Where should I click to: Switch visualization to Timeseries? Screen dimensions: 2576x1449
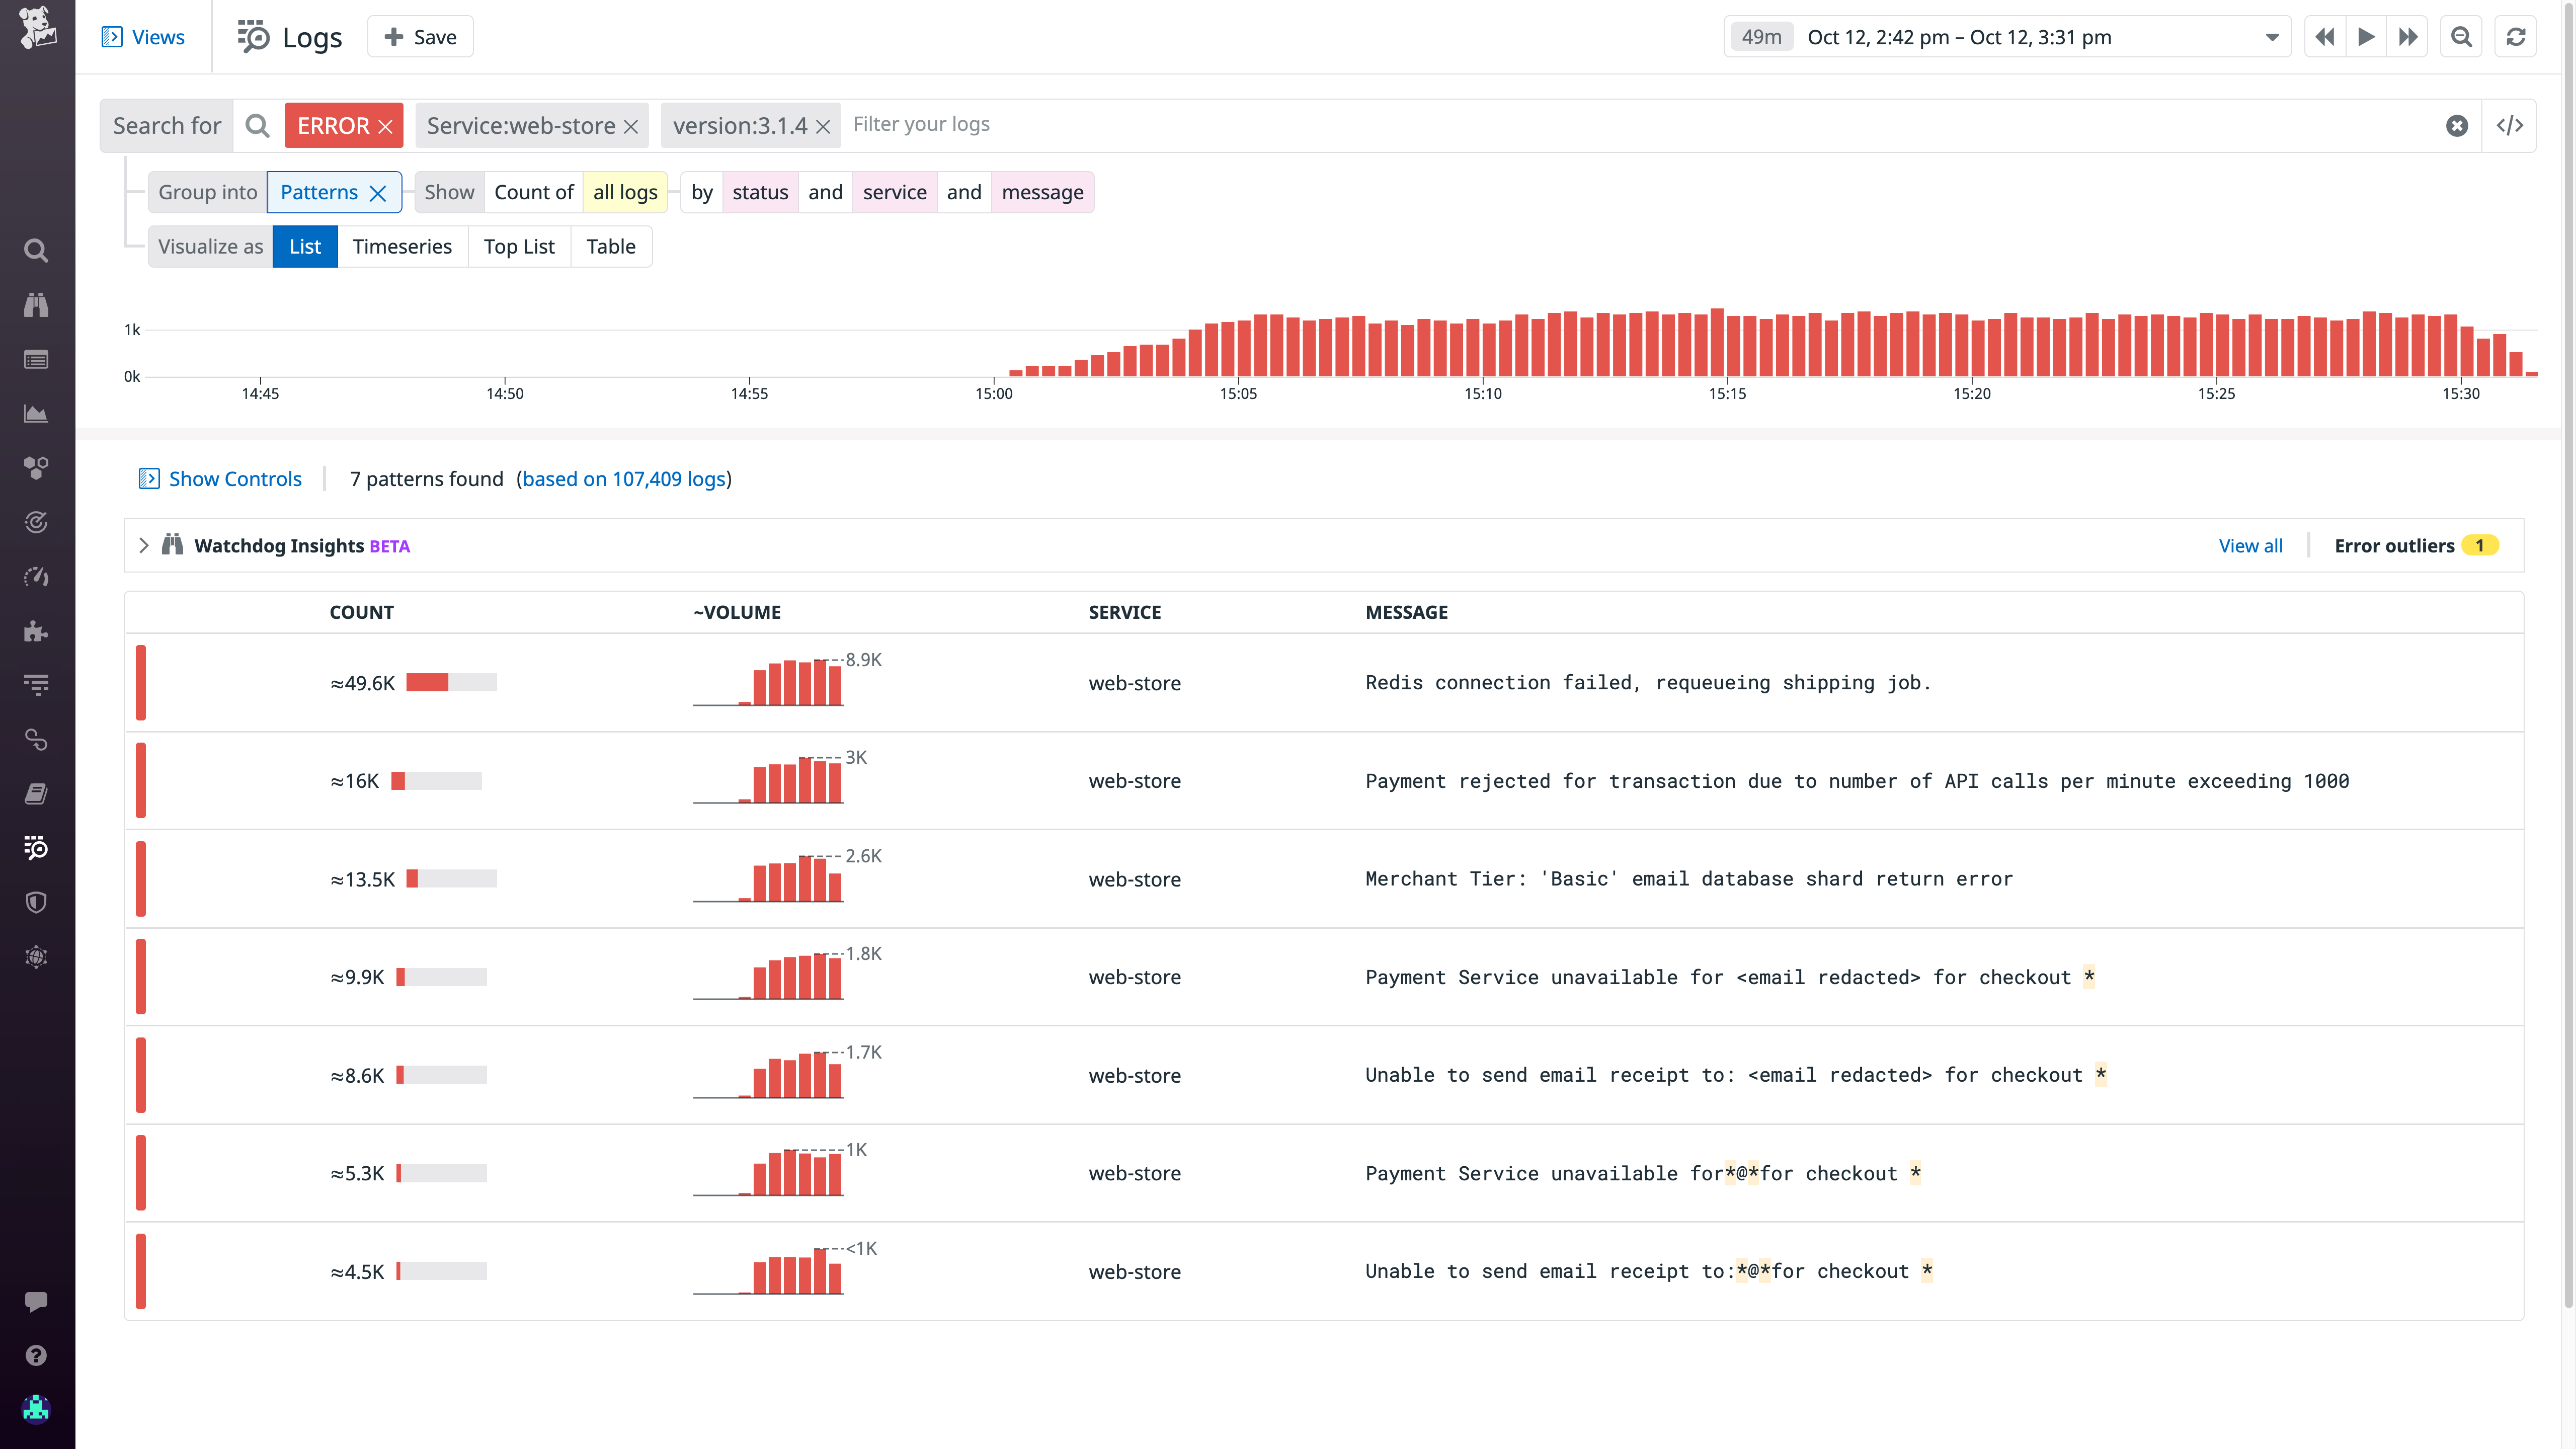click(402, 246)
